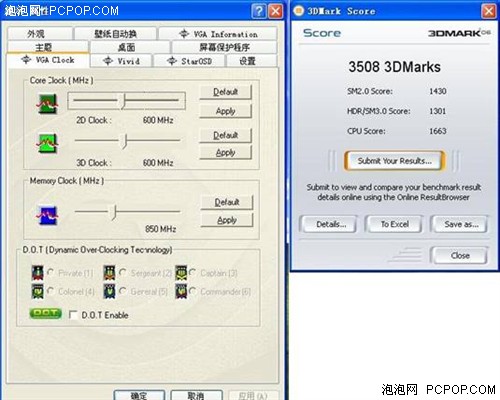500x400 pixels.
Task: Open the Vivid tab
Action: (x=121, y=61)
